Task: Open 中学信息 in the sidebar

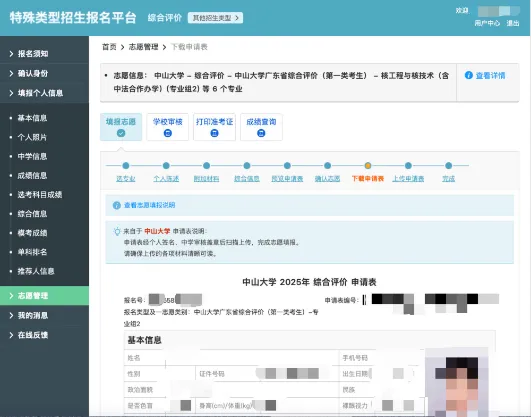Action: pyautogui.click(x=32, y=157)
